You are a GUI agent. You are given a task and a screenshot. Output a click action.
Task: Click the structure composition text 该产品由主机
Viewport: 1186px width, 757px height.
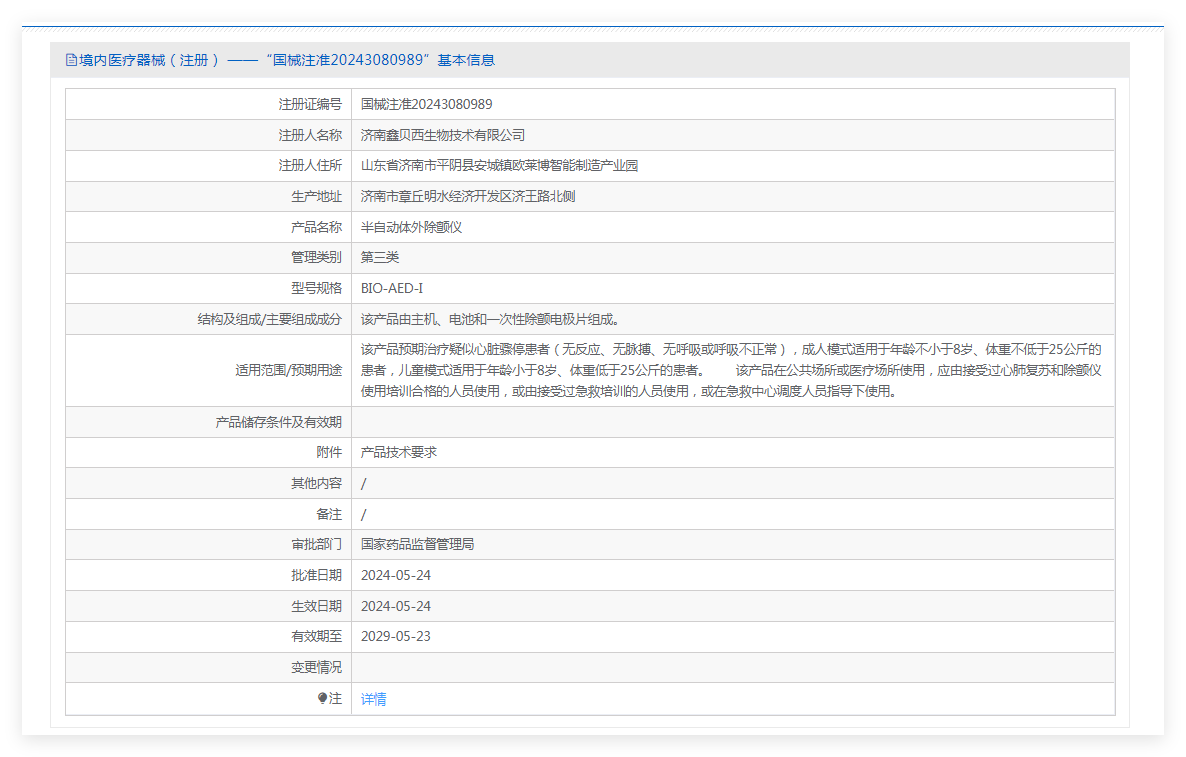point(490,319)
